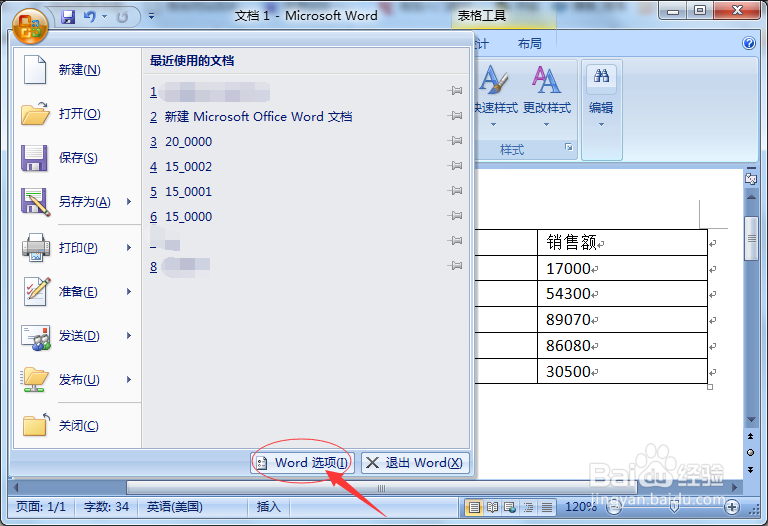768x526 pixels.
Task: Open the 快速样式 gallery
Action: (x=495, y=96)
